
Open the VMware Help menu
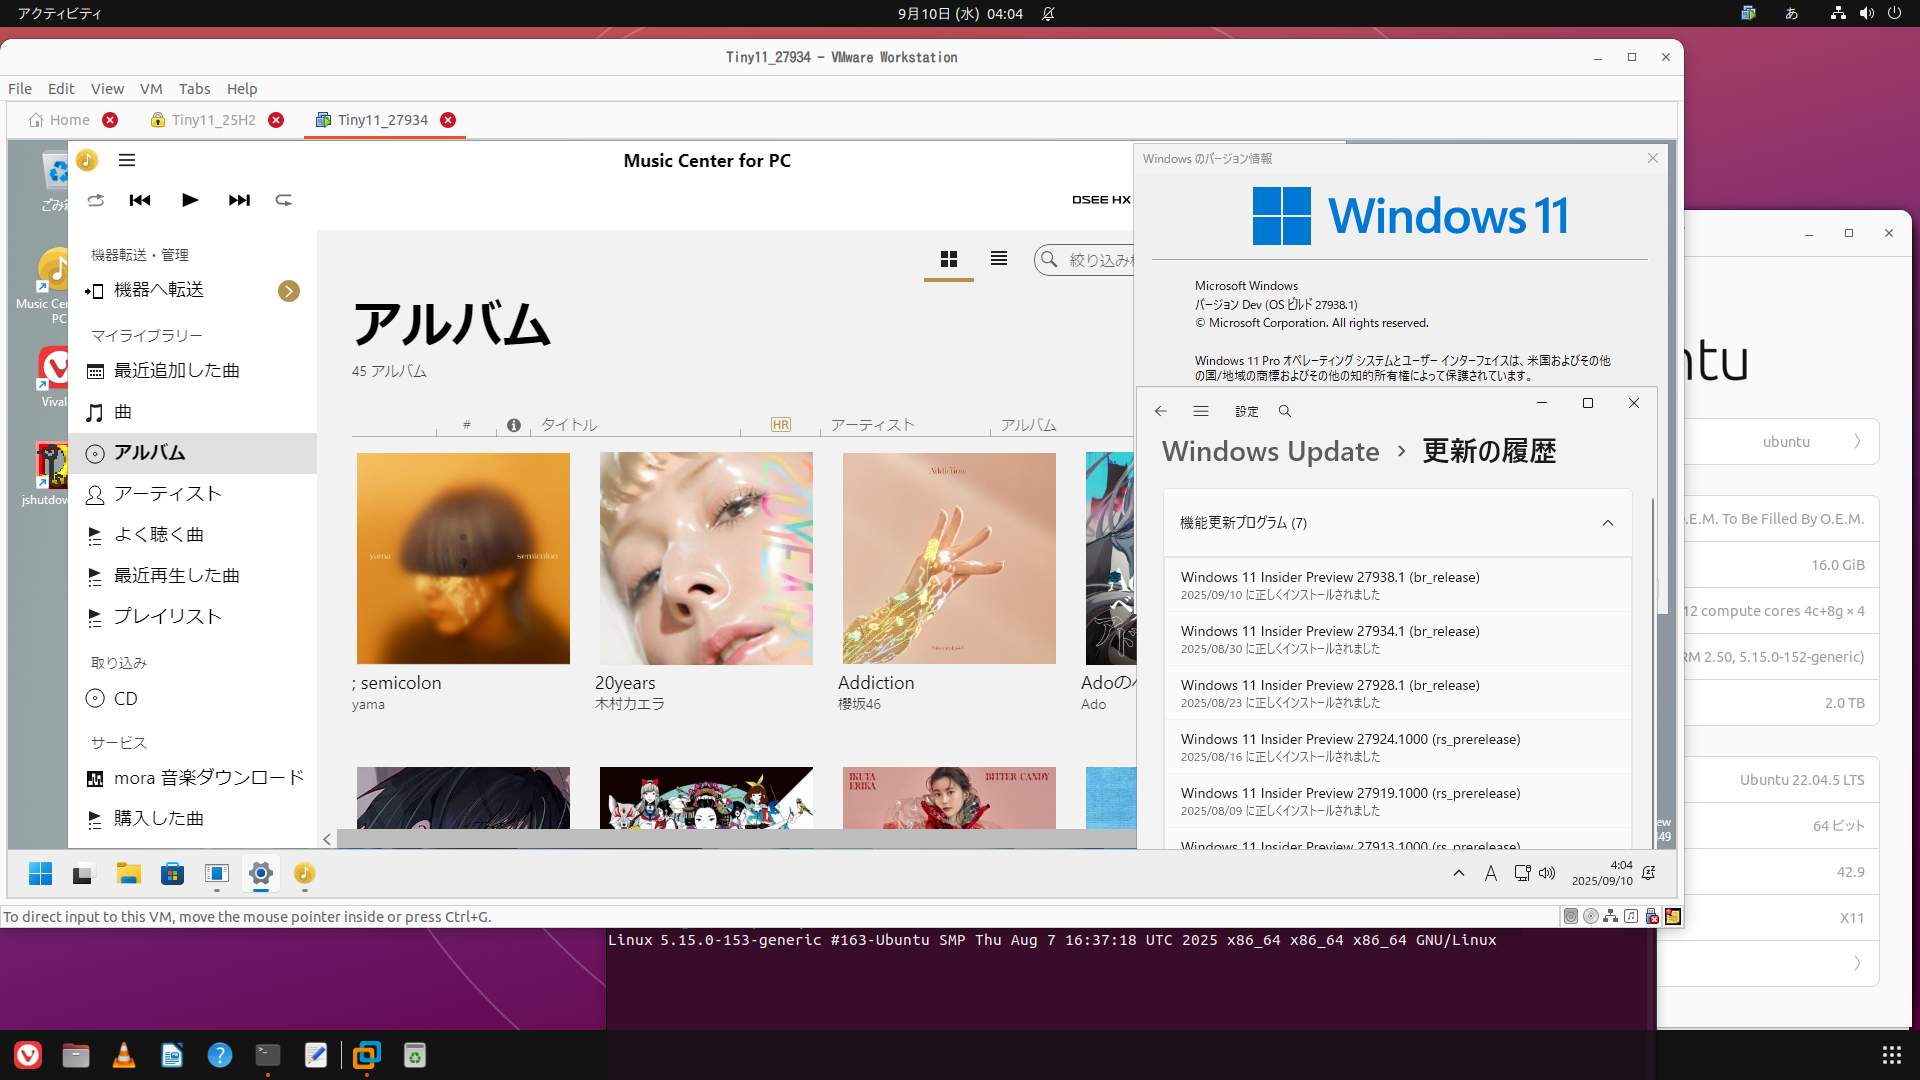(x=241, y=88)
